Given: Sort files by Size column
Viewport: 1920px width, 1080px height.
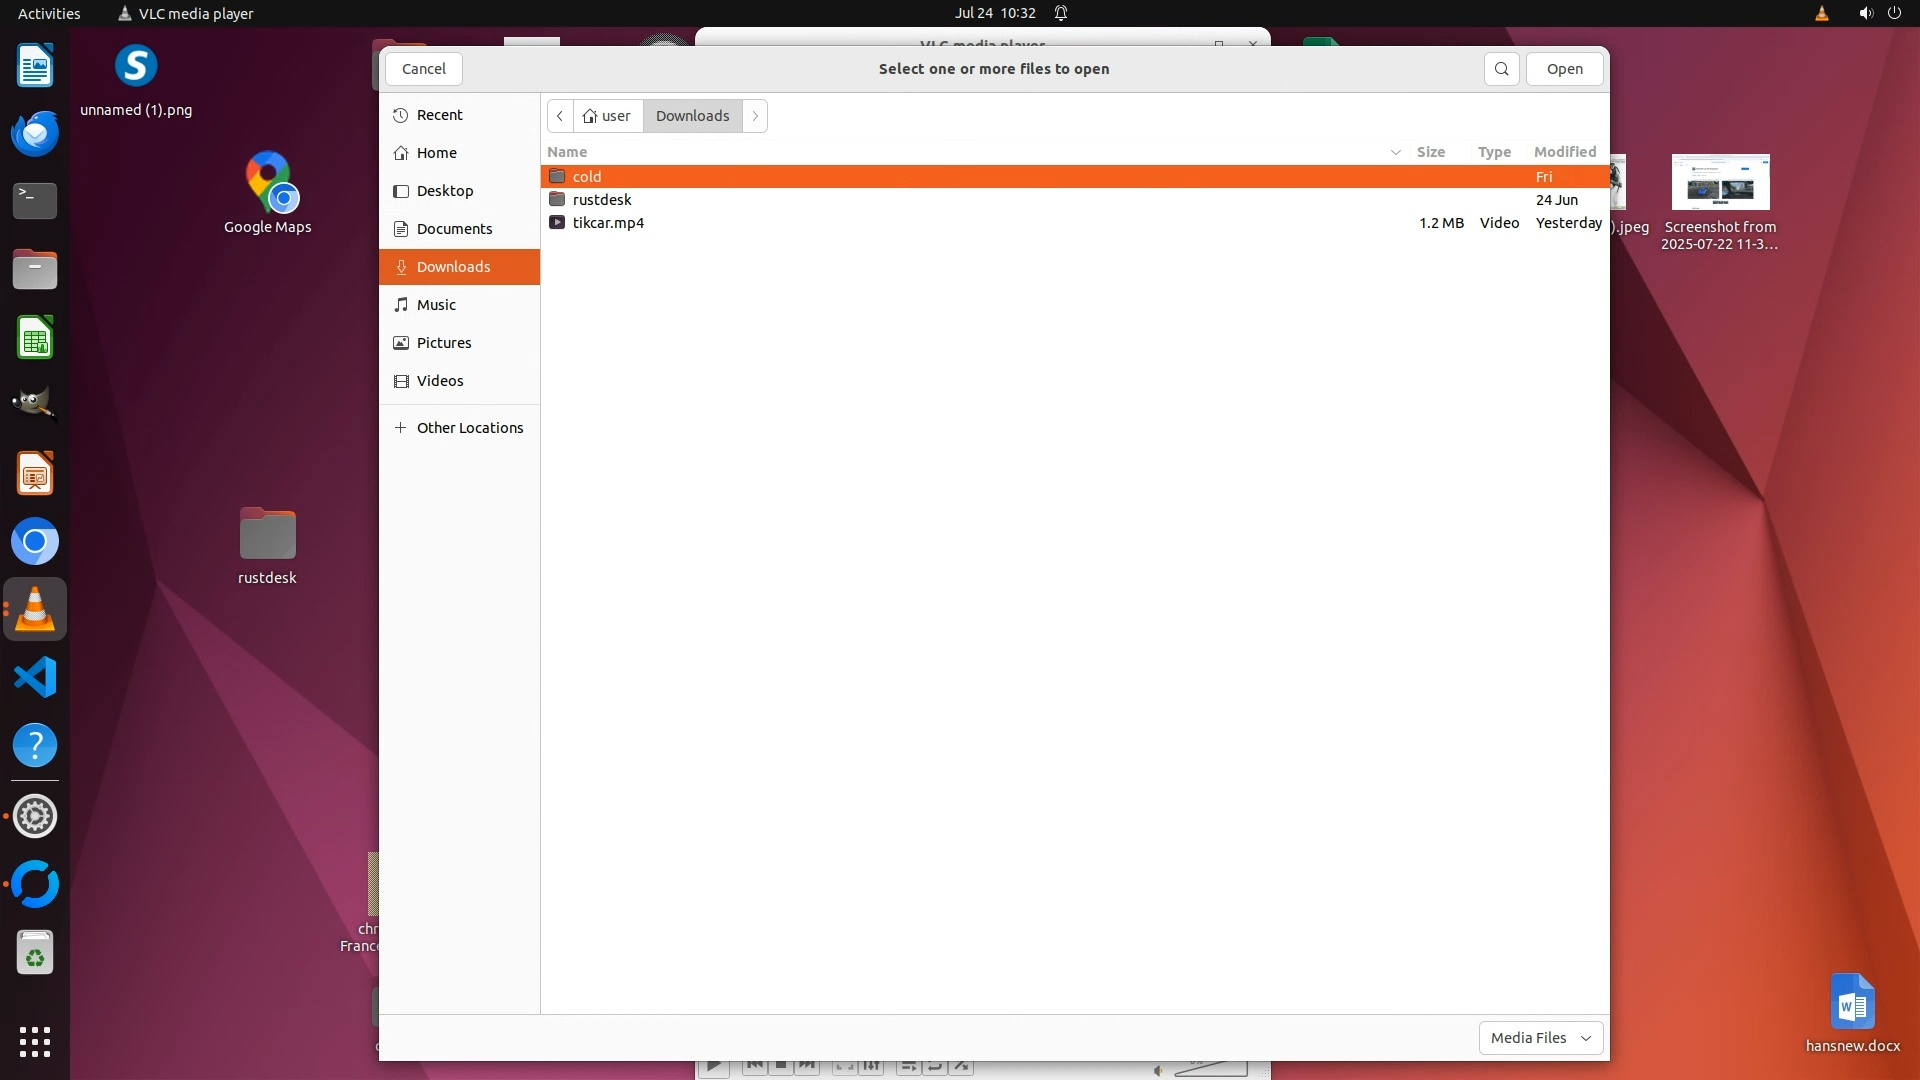Looking at the screenshot, I should (x=1430, y=152).
